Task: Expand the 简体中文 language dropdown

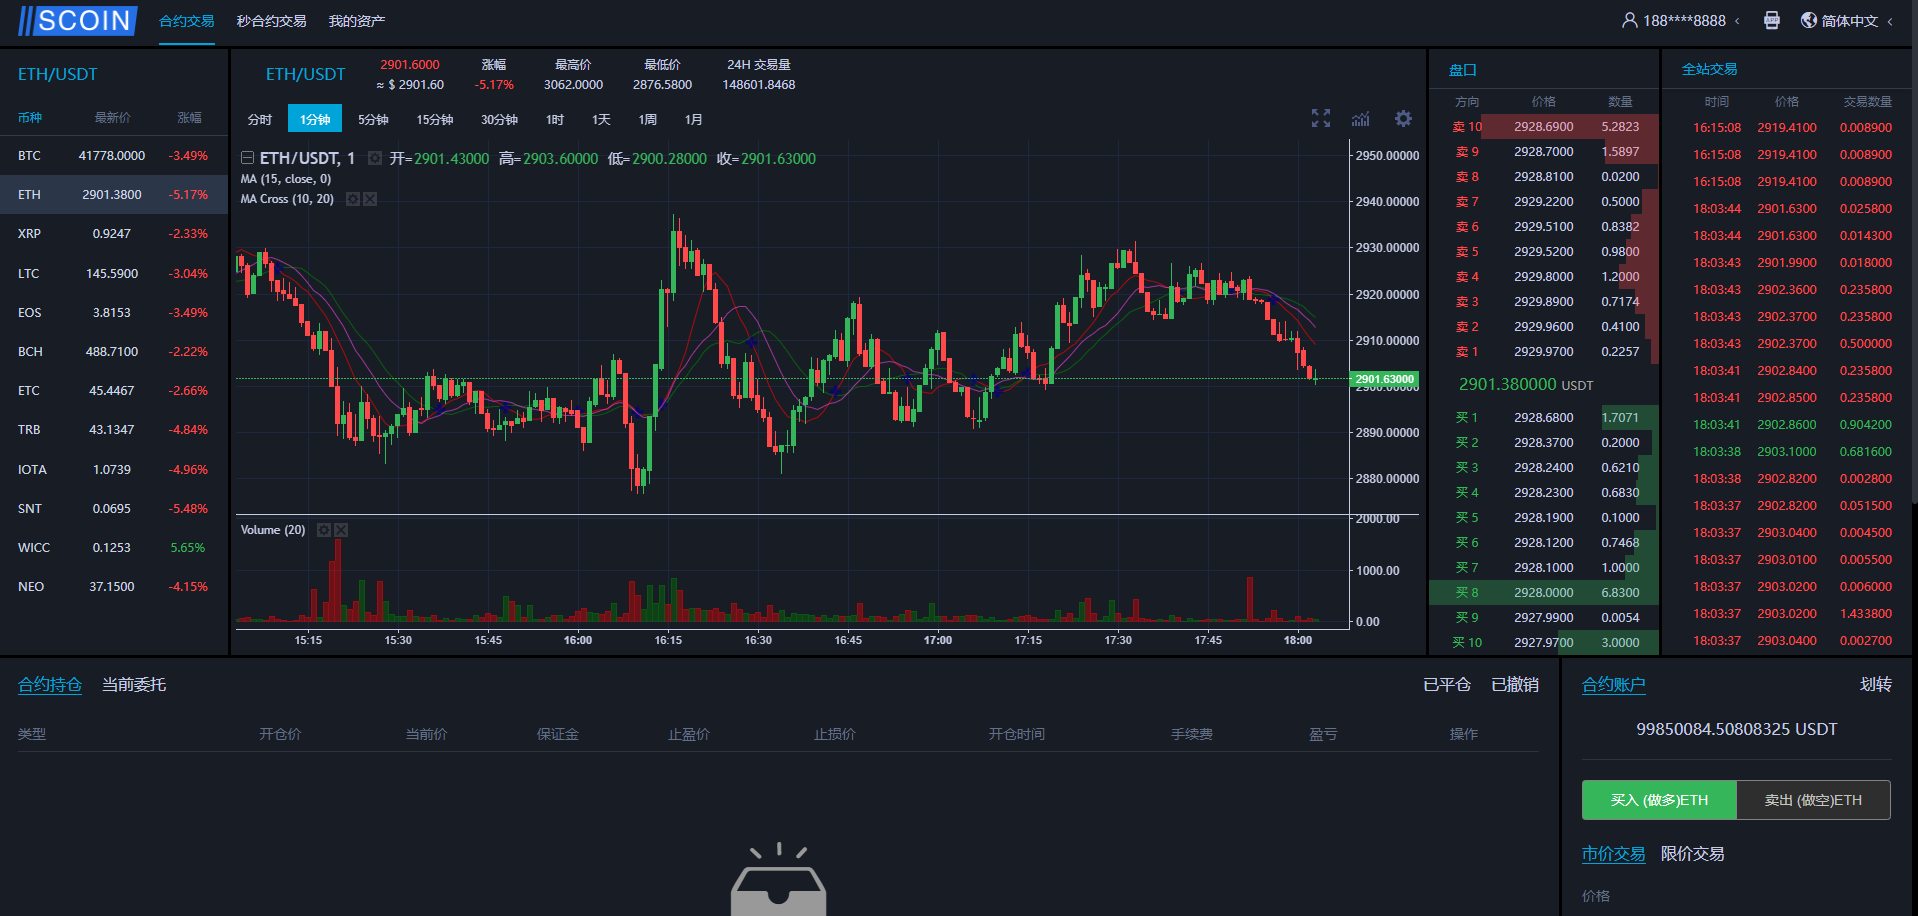Action: 1848,21
